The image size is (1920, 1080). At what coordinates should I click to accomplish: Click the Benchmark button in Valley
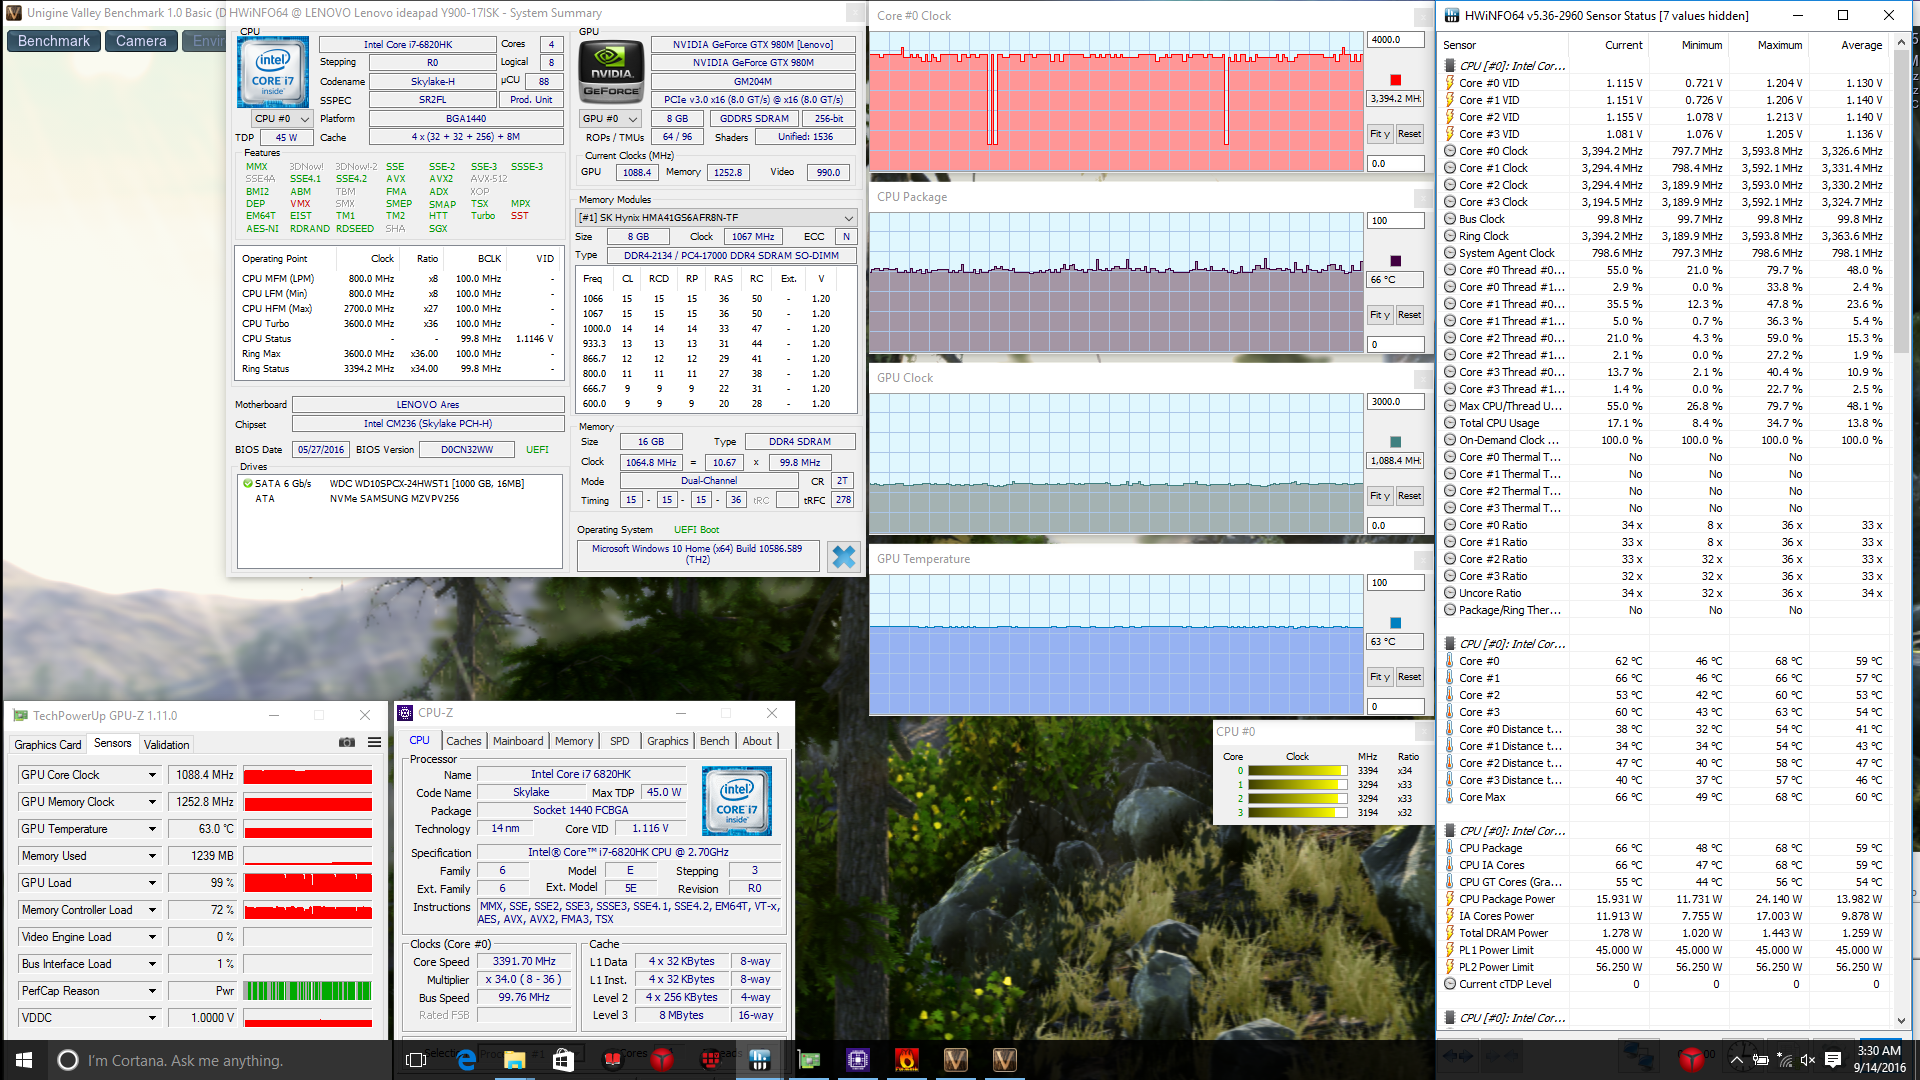[x=54, y=41]
